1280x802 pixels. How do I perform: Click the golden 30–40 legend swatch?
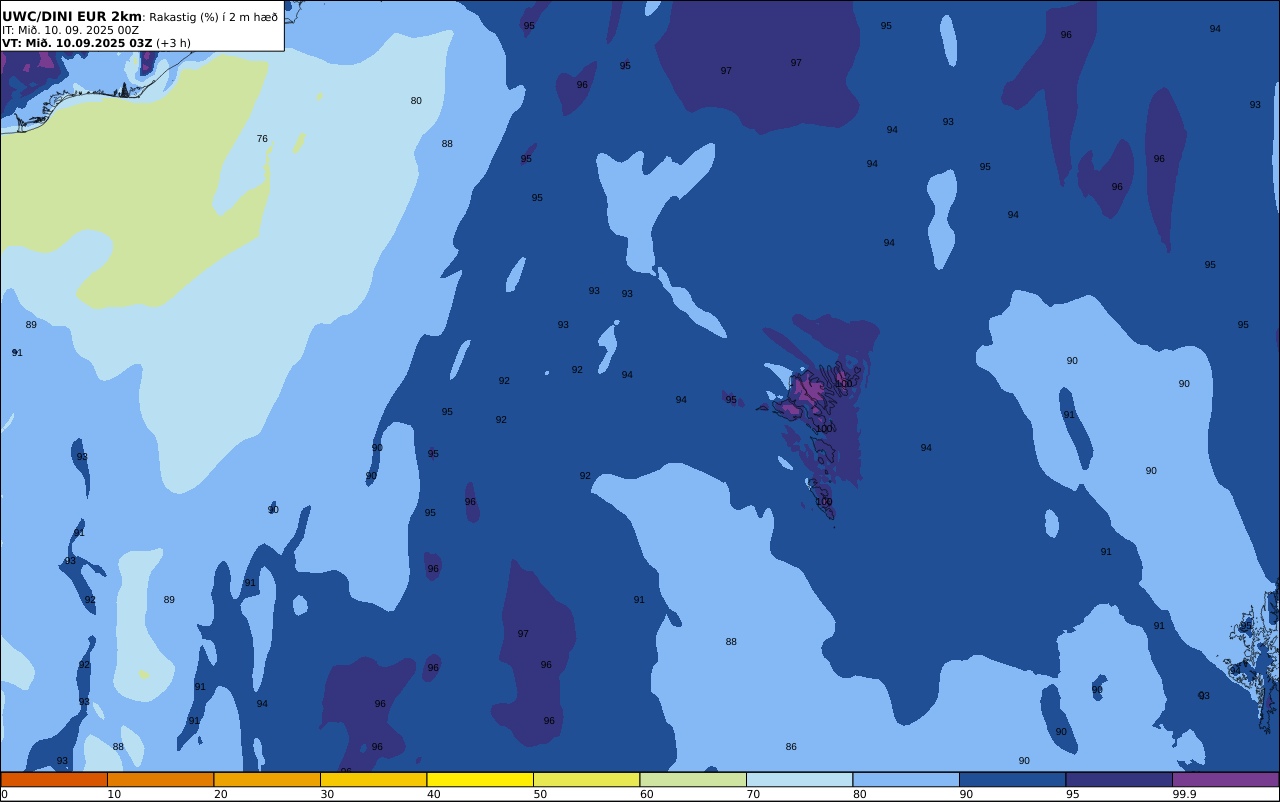[373, 779]
